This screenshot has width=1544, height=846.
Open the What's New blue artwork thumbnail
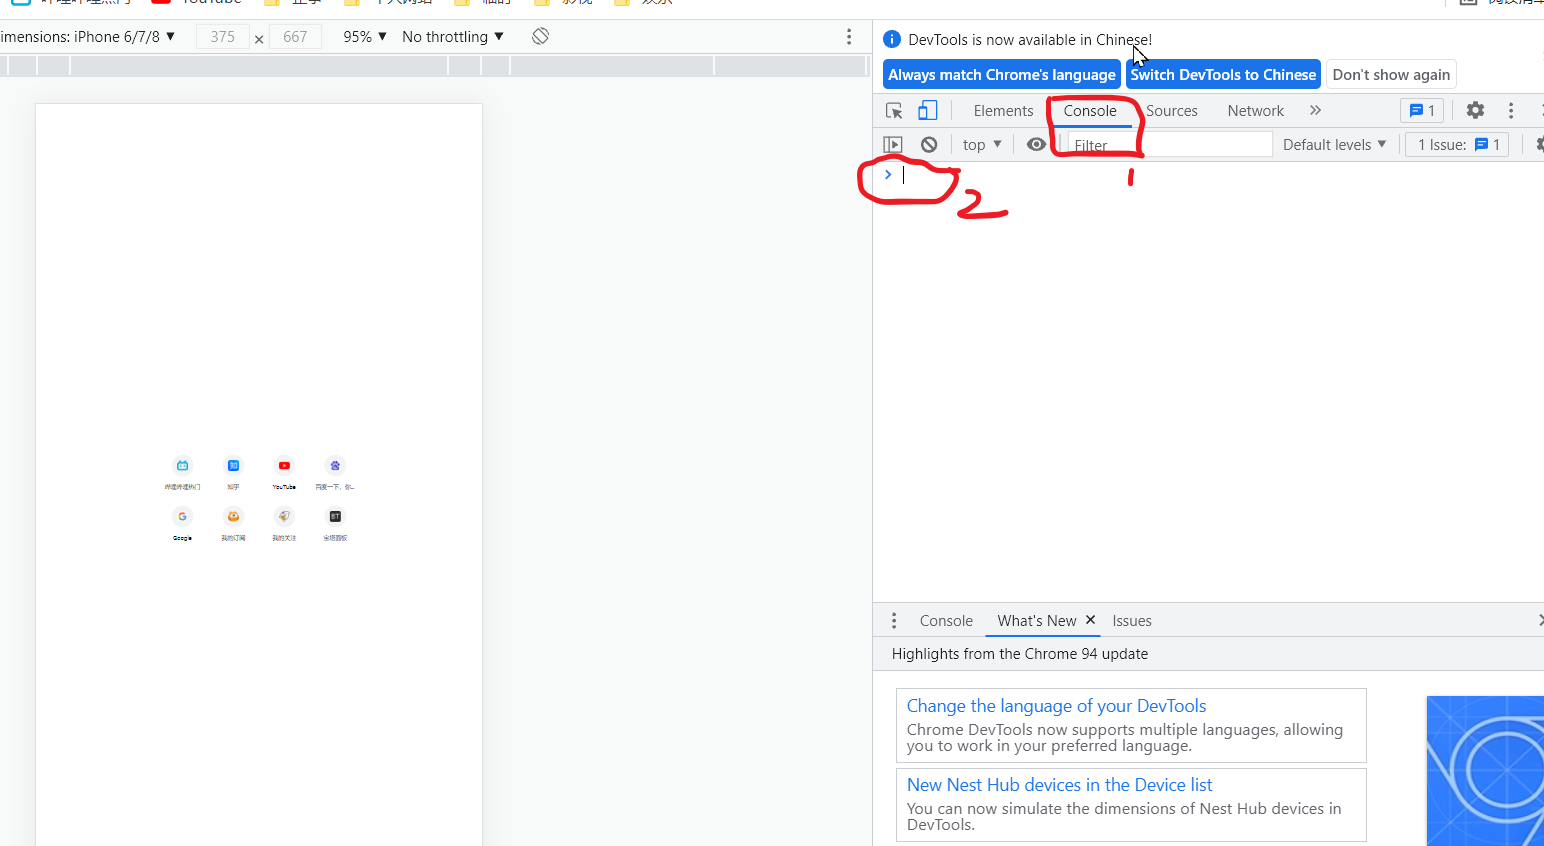click(x=1485, y=771)
